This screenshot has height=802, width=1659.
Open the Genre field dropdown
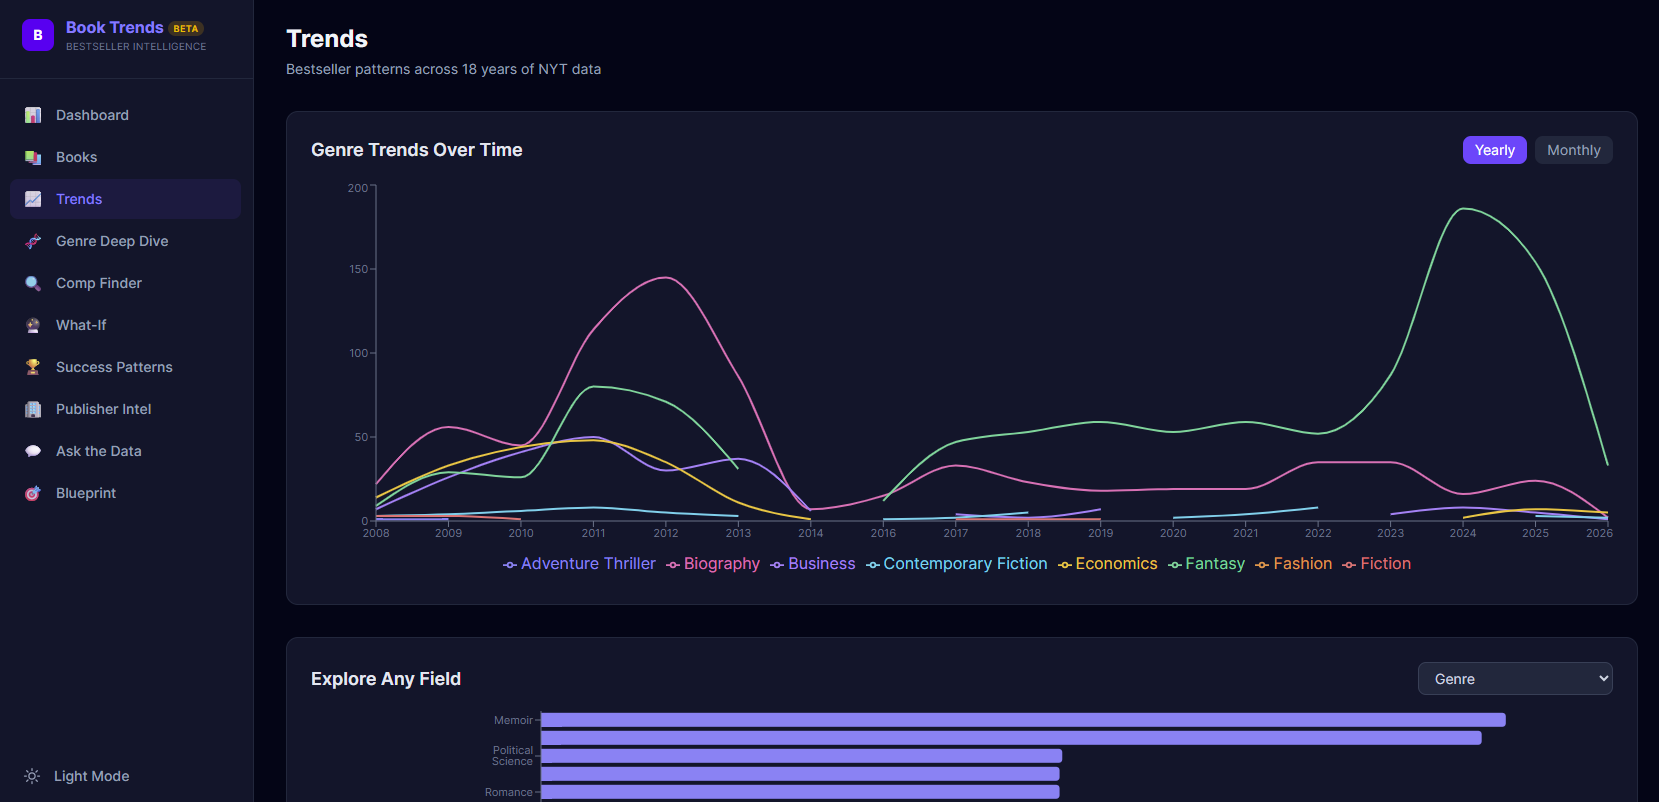pyautogui.click(x=1515, y=679)
